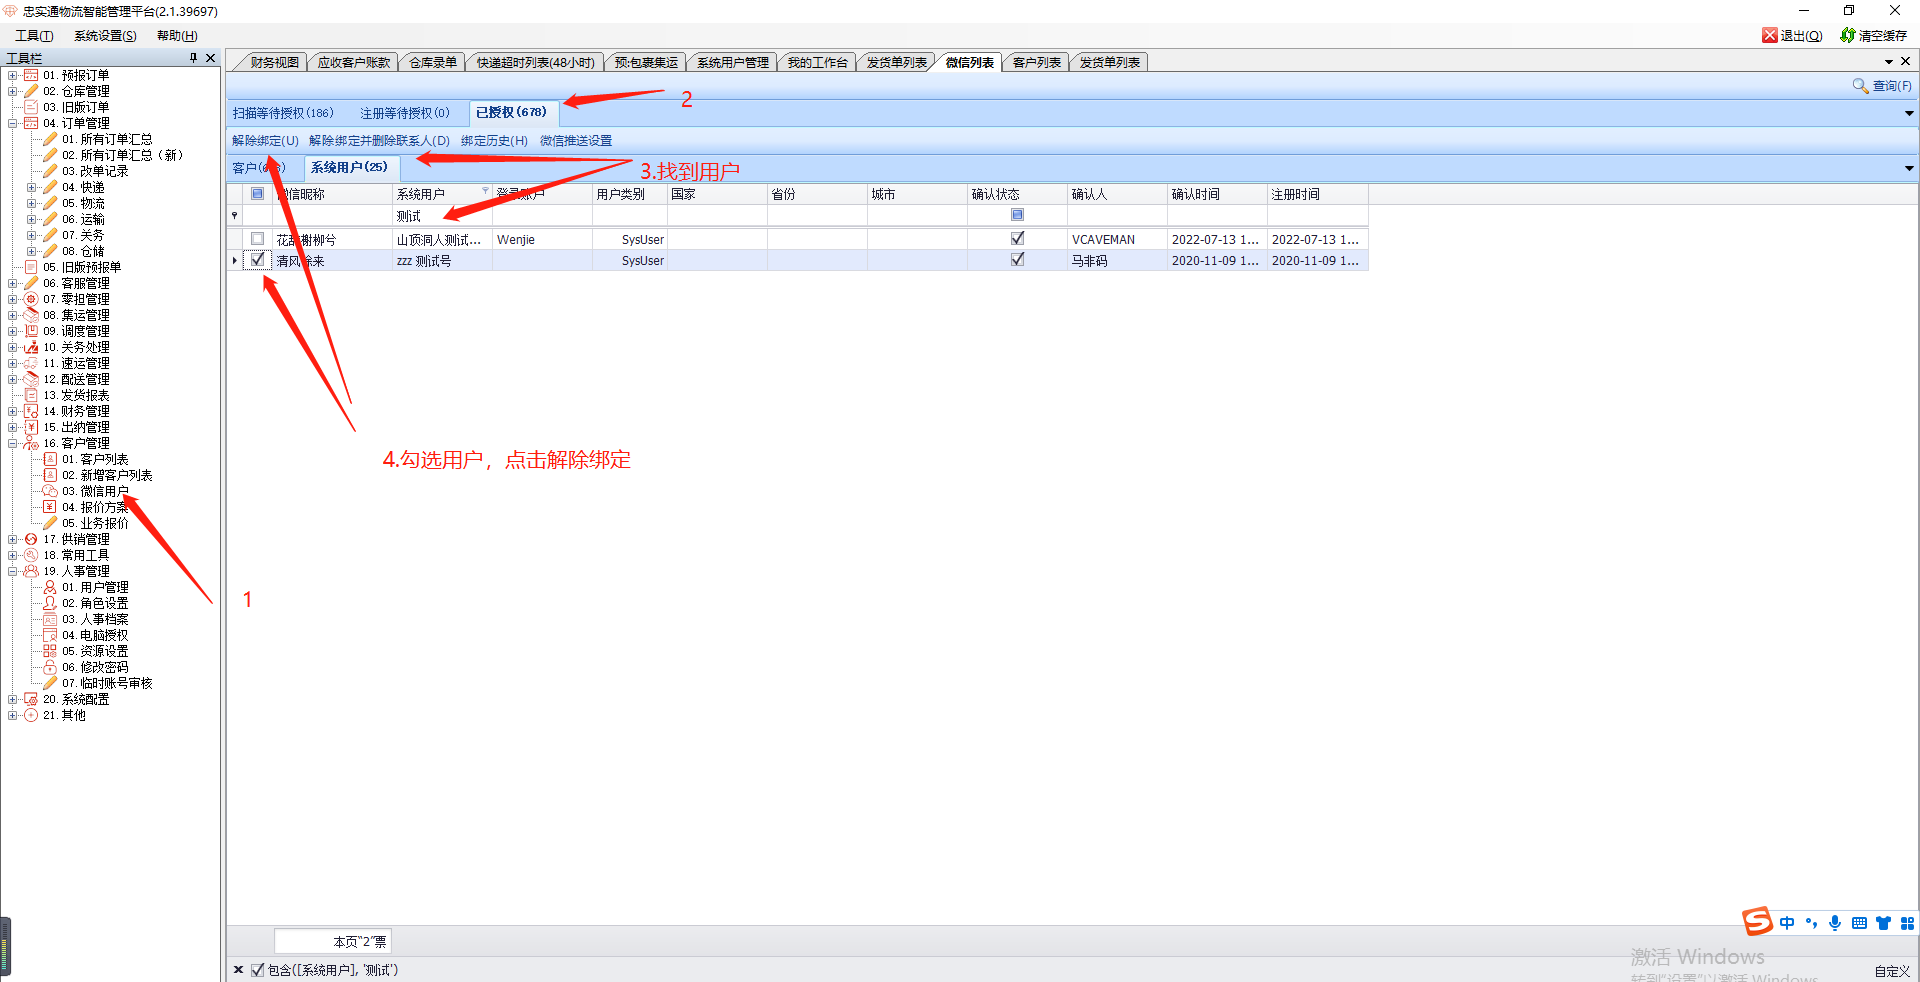Click the 清空缓存 clear cache icon

(1847, 35)
